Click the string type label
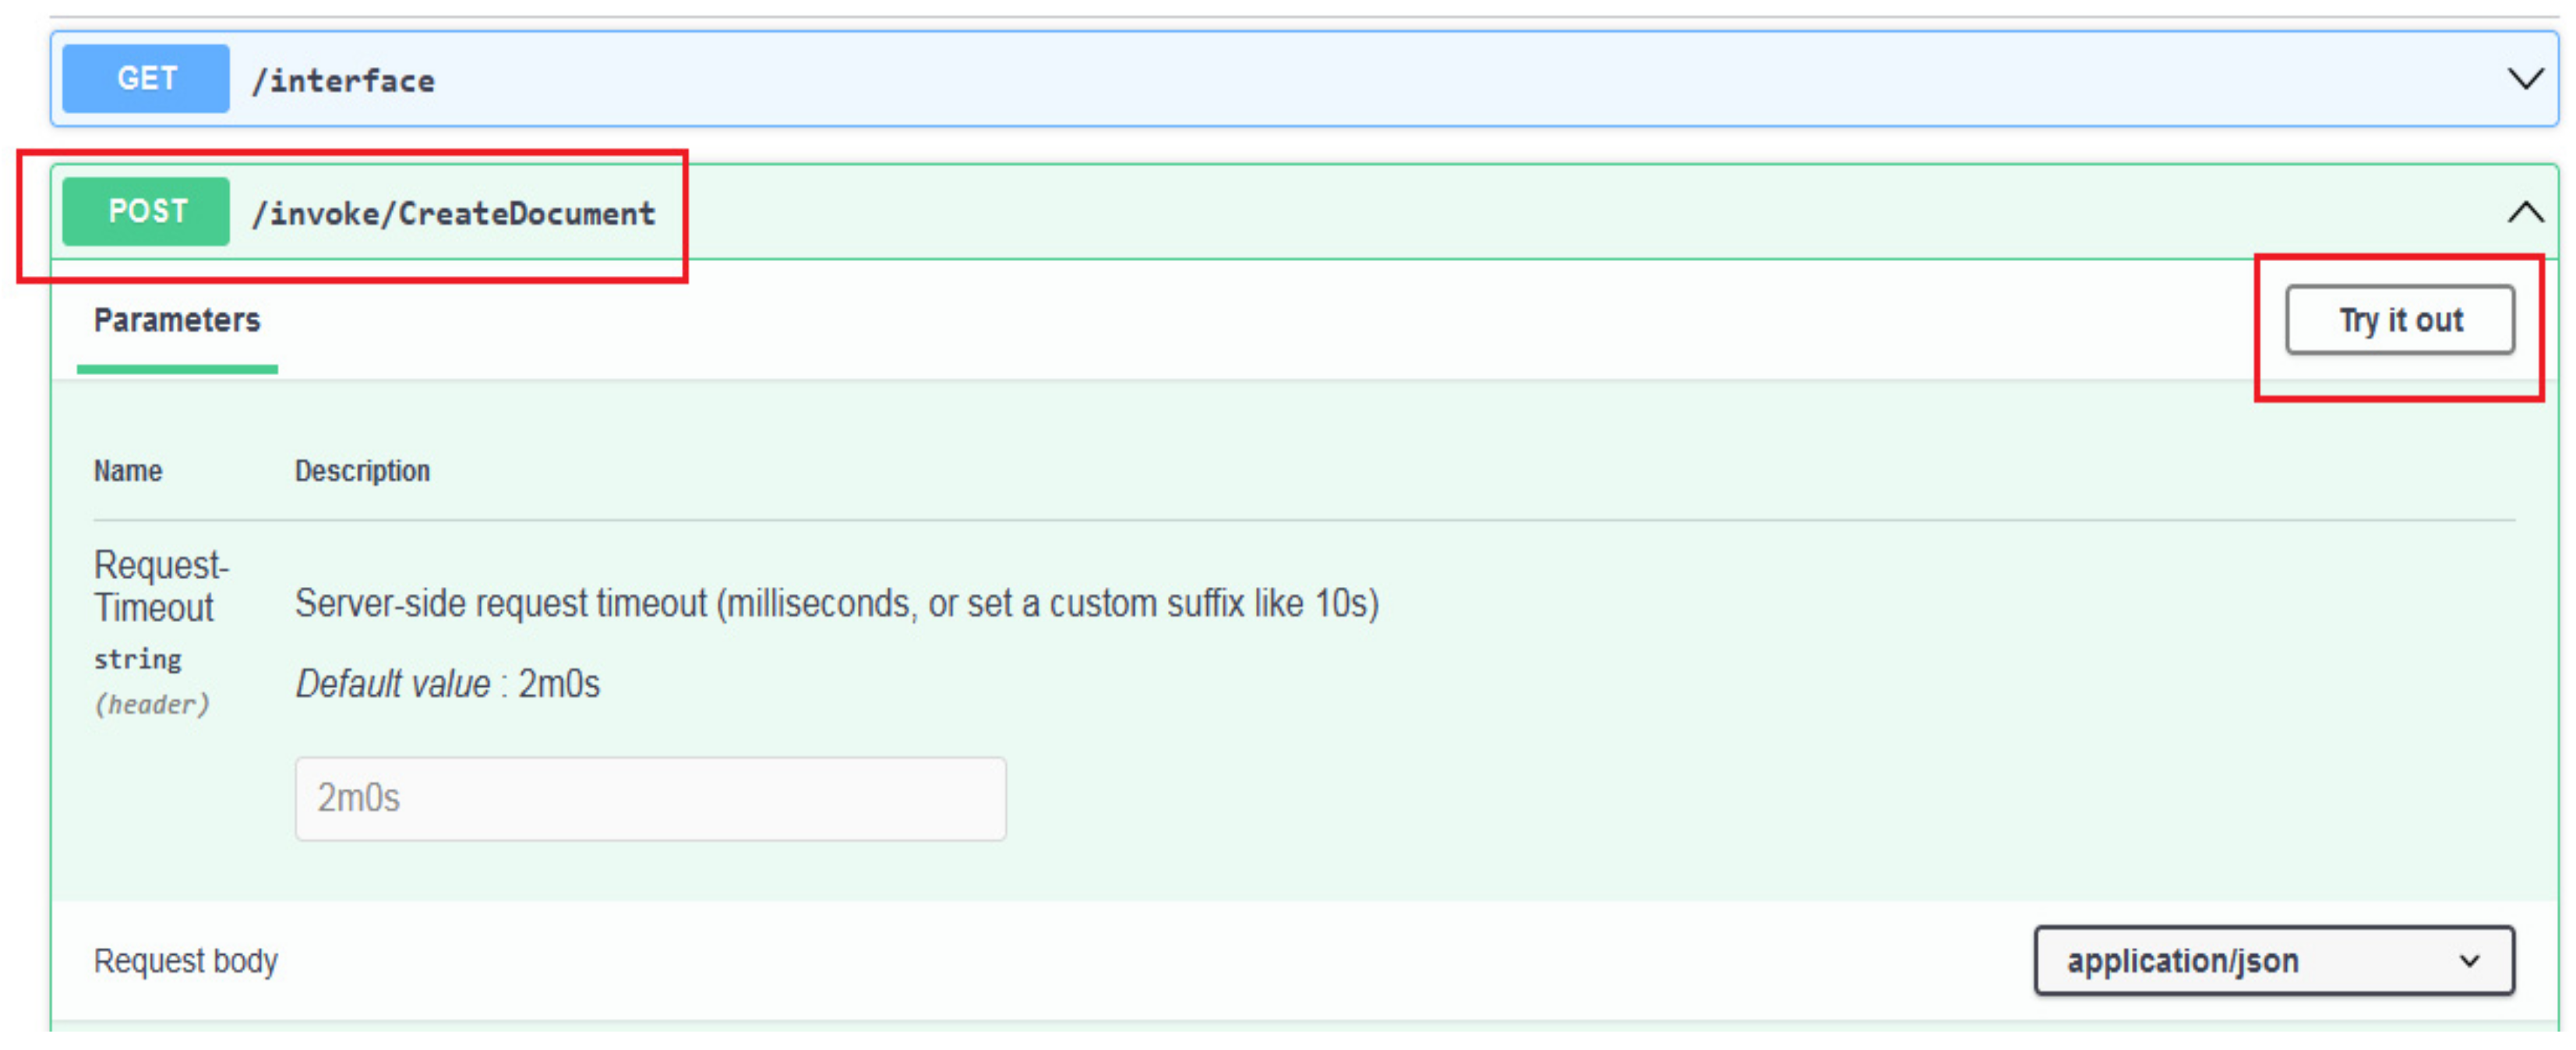The image size is (2576, 1050). click(138, 659)
